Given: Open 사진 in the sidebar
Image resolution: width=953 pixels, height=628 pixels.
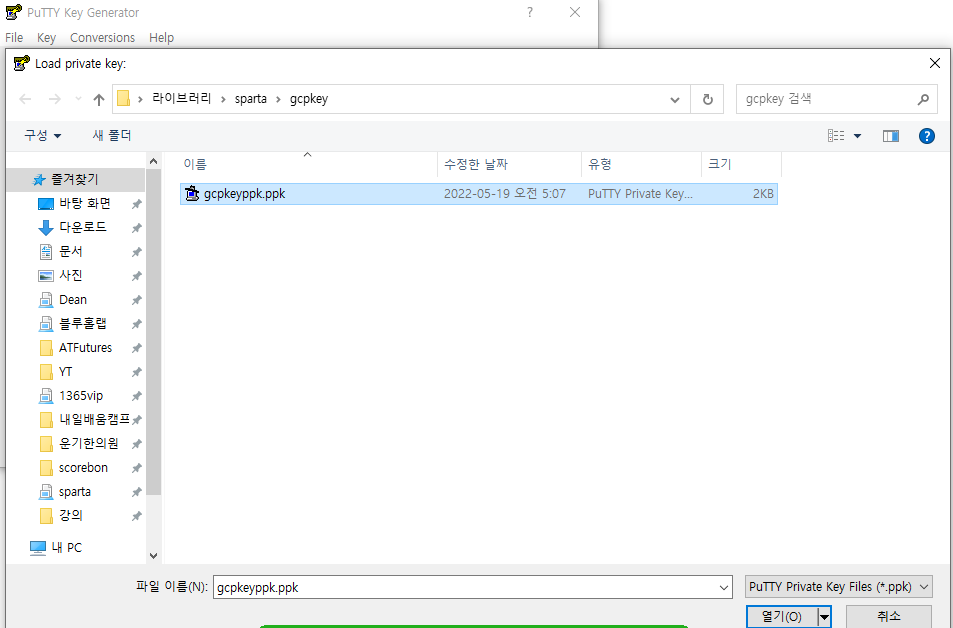Looking at the screenshot, I should (x=71, y=275).
